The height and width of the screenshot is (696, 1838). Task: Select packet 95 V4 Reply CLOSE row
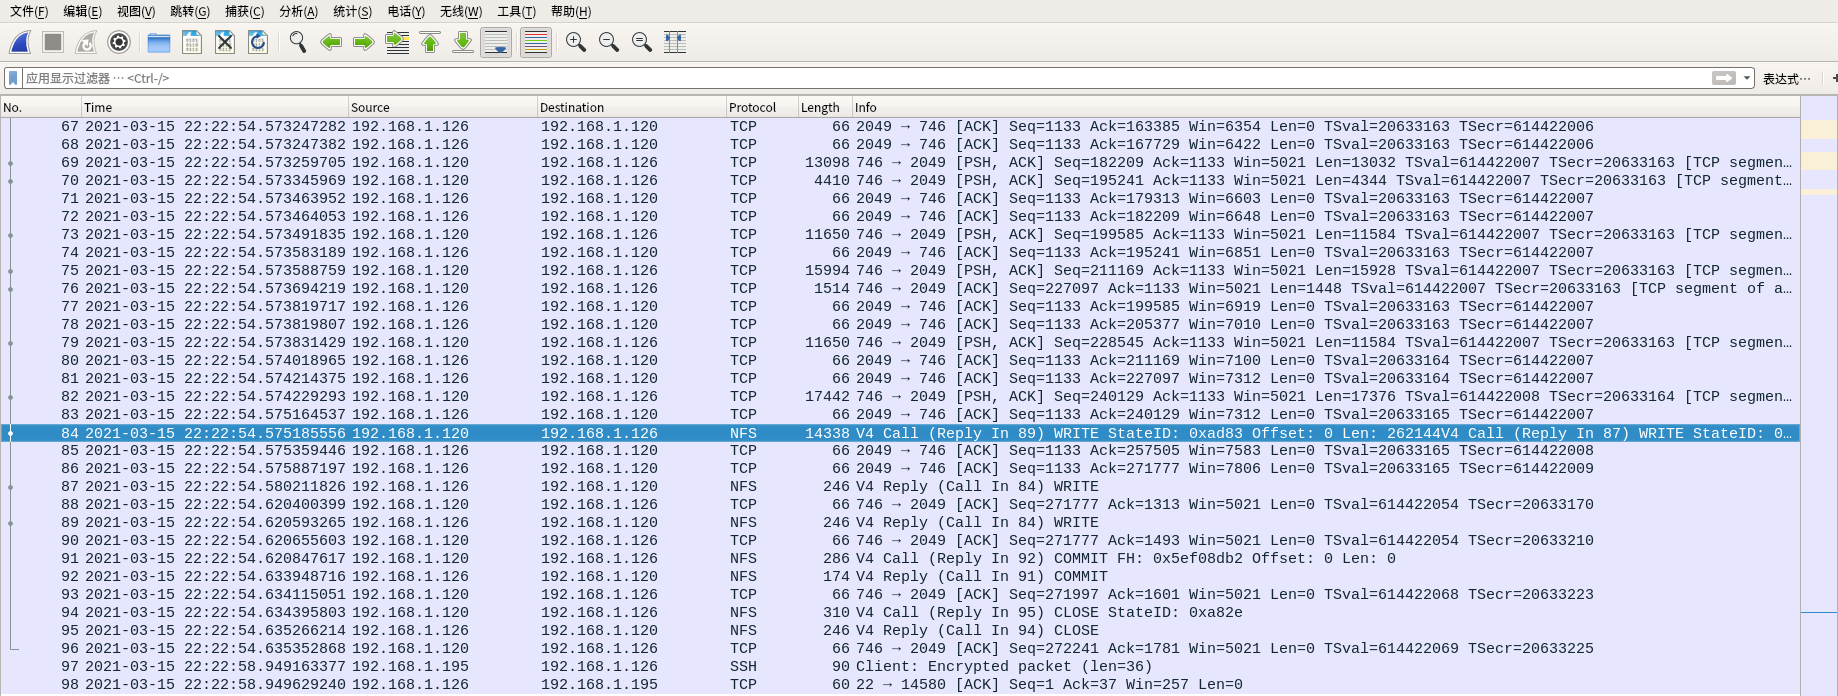900,631
